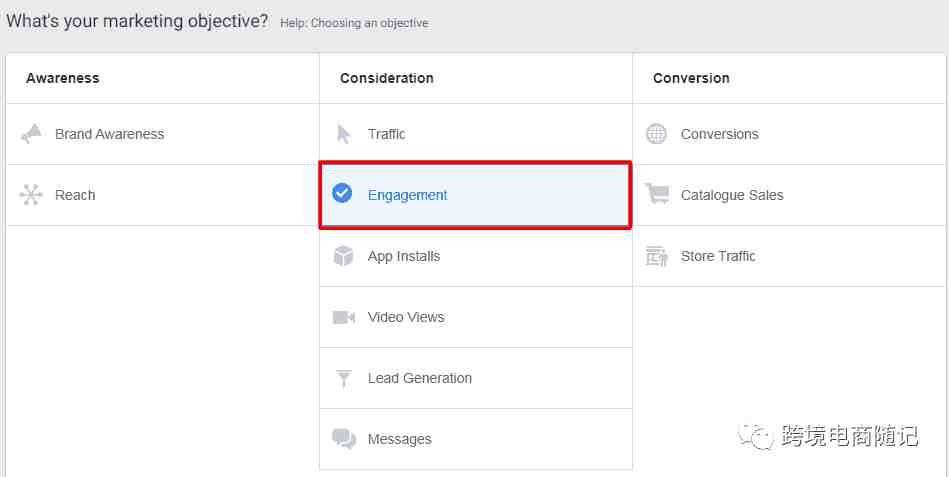Click the Consideration column header
The height and width of the screenshot is (477, 949).
pos(387,78)
